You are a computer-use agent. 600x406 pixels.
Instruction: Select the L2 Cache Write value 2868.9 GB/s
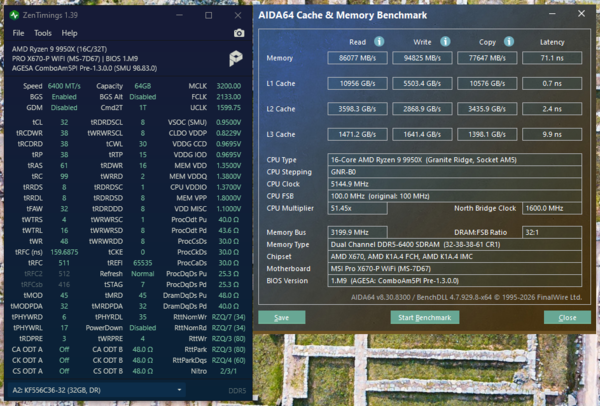point(422,109)
